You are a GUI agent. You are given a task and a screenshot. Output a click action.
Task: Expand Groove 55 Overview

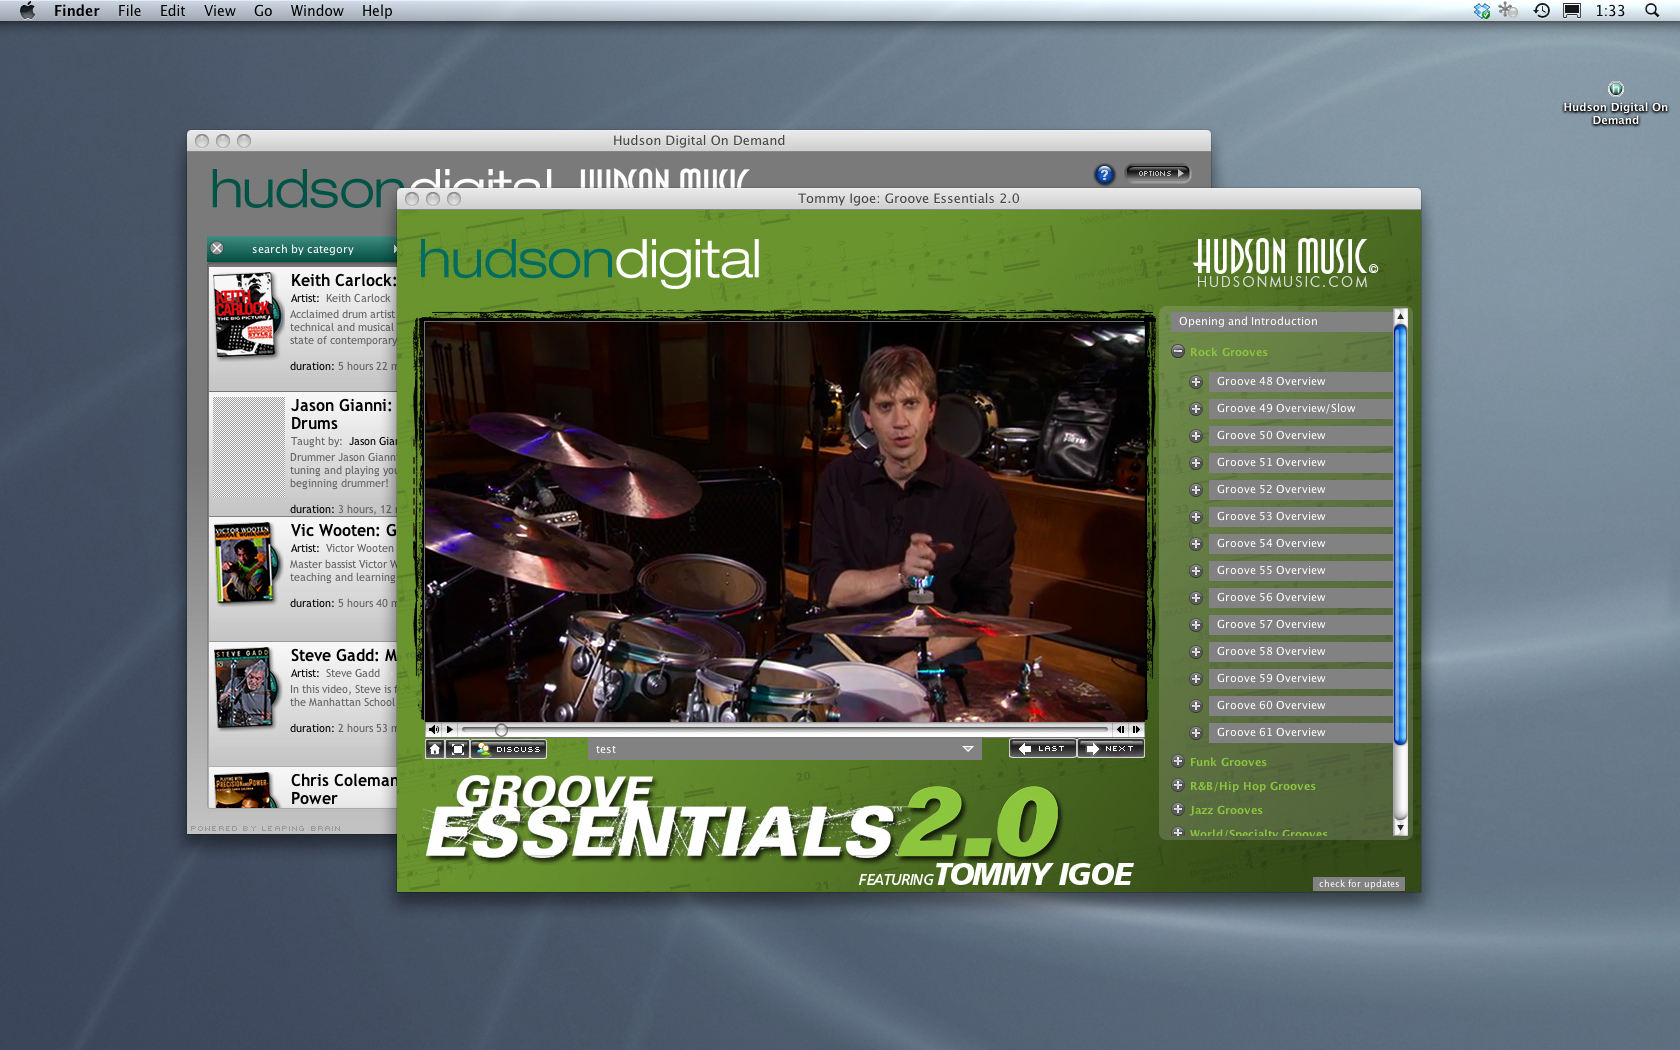1195,571
